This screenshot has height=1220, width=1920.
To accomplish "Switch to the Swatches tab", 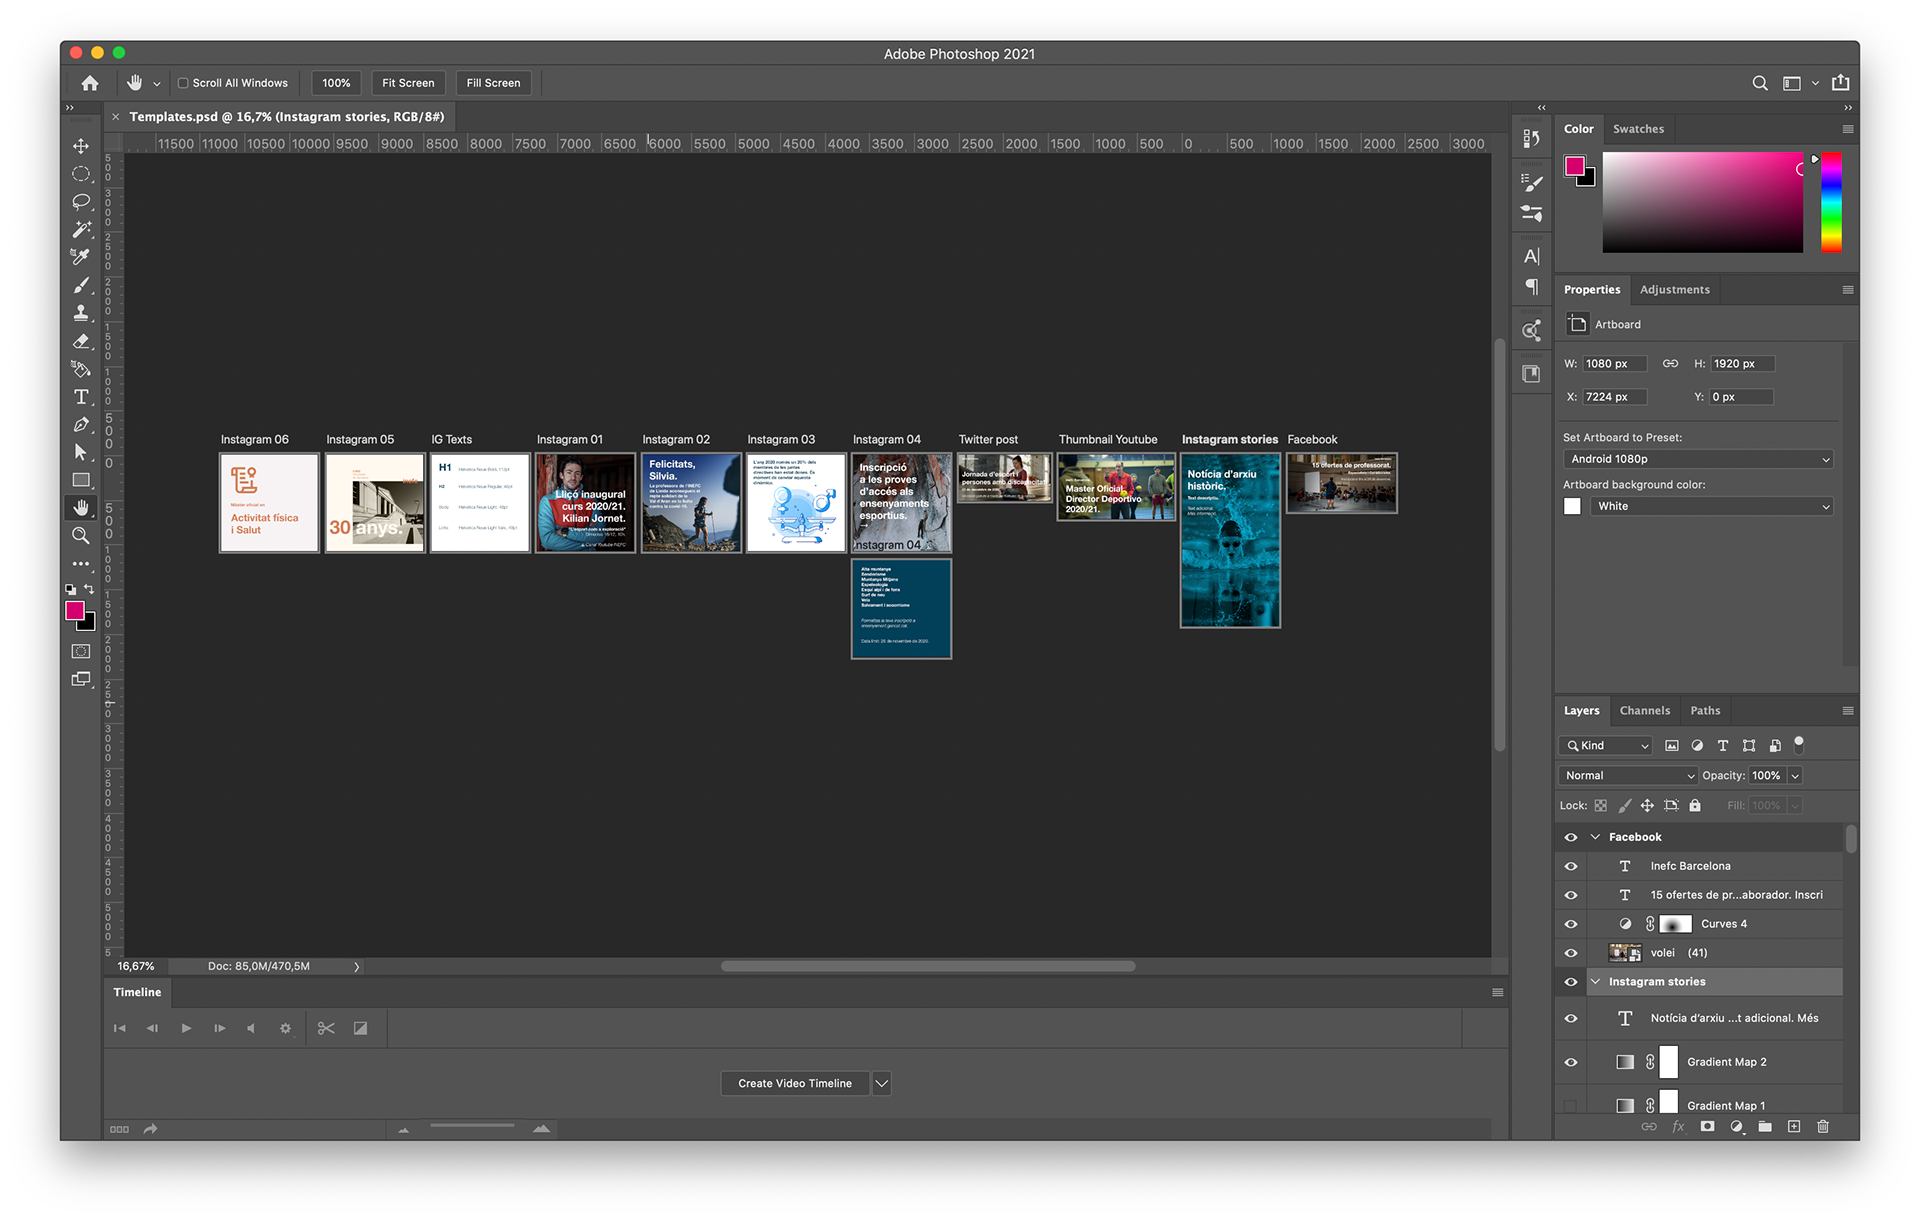I will [x=1638, y=129].
